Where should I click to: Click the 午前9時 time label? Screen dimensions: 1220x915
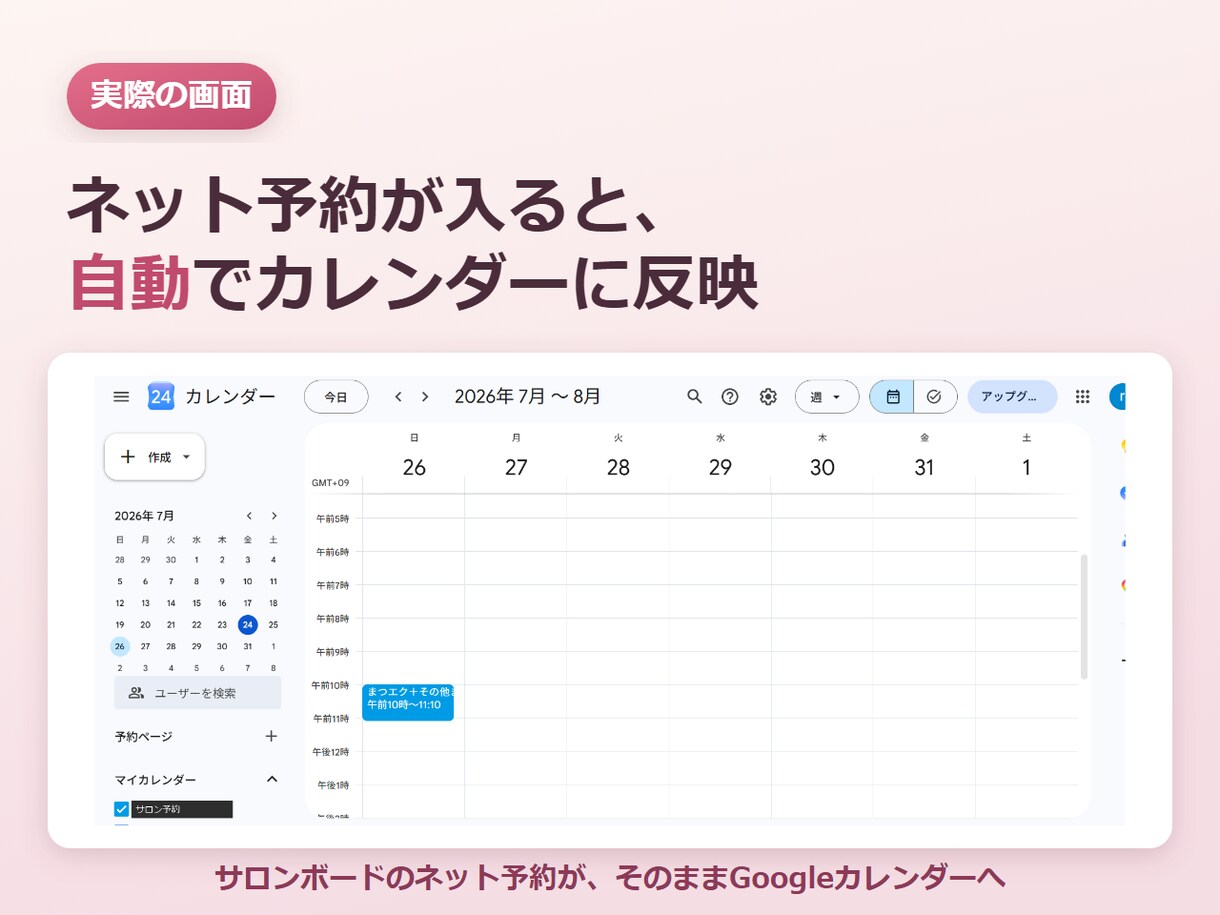(333, 652)
